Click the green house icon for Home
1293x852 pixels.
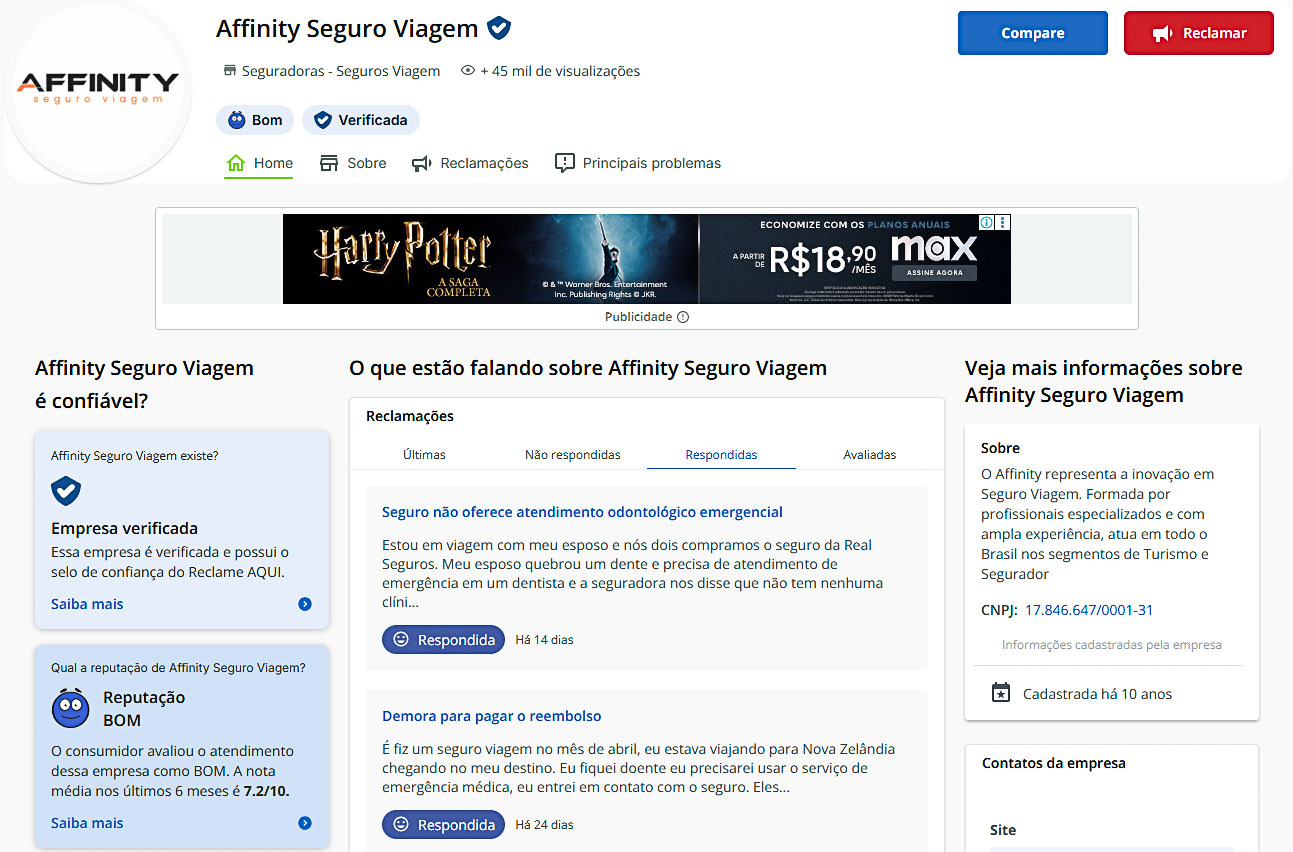click(236, 163)
